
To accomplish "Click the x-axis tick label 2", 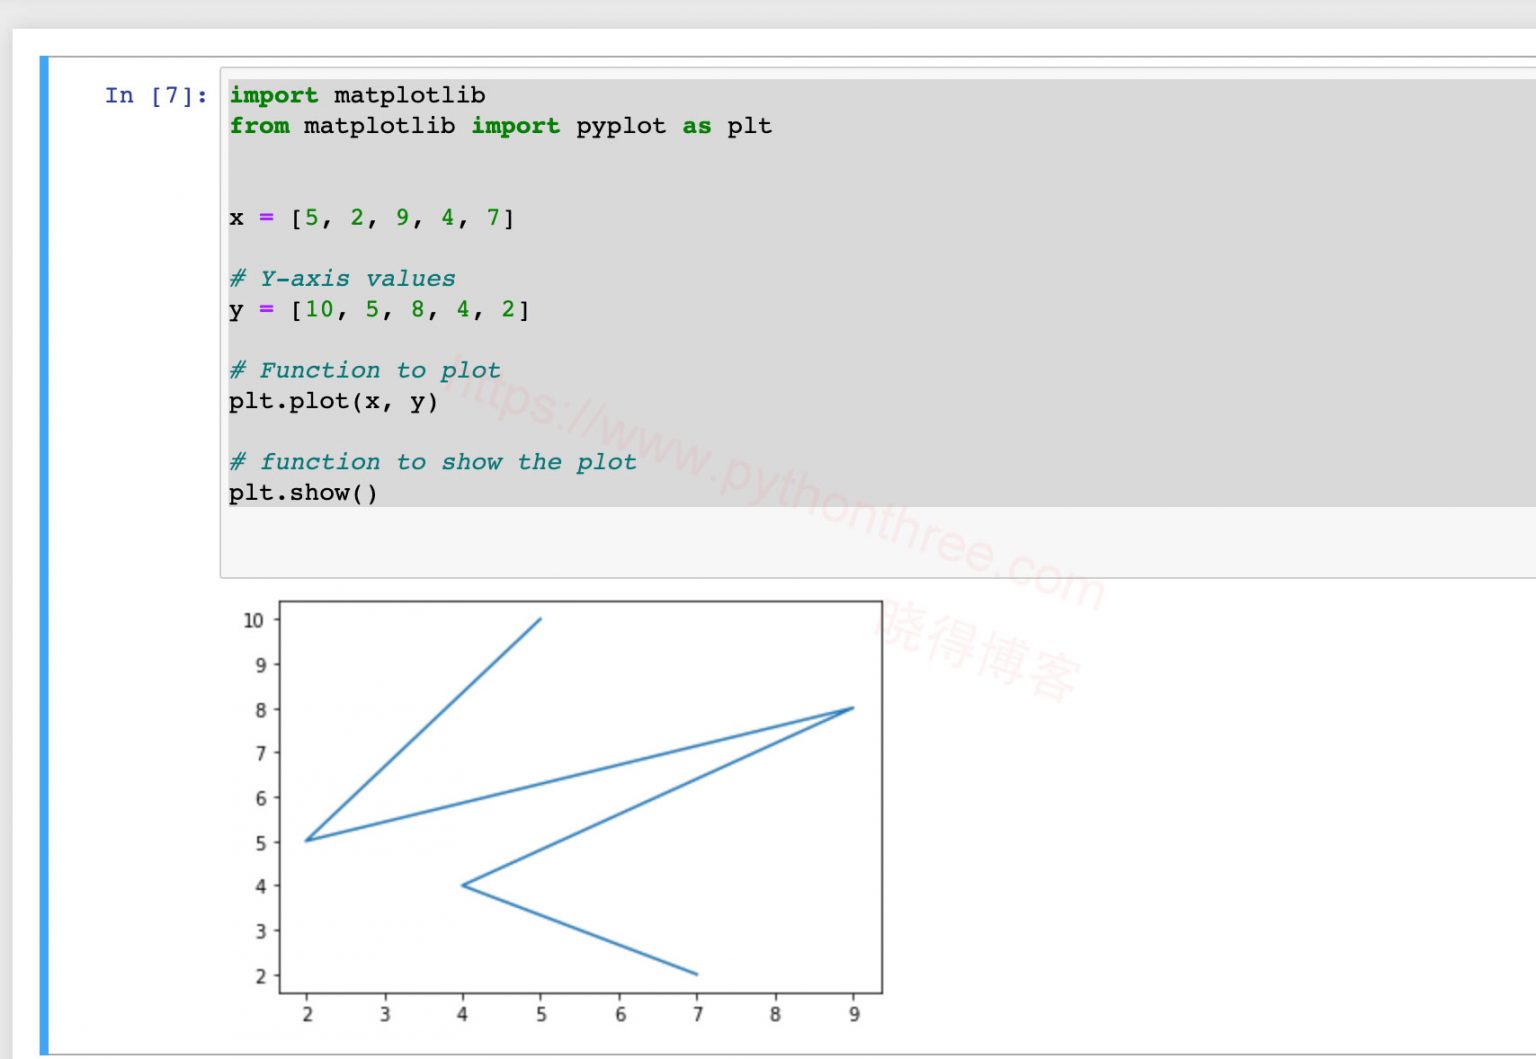I will [x=307, y=1013].
